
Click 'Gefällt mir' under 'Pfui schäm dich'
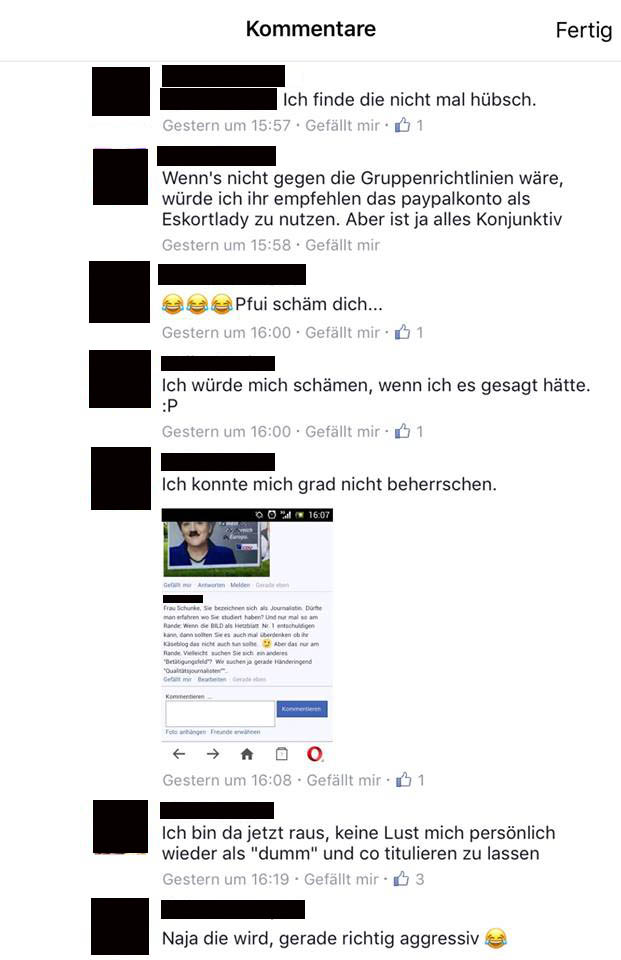tap(342, 332)
